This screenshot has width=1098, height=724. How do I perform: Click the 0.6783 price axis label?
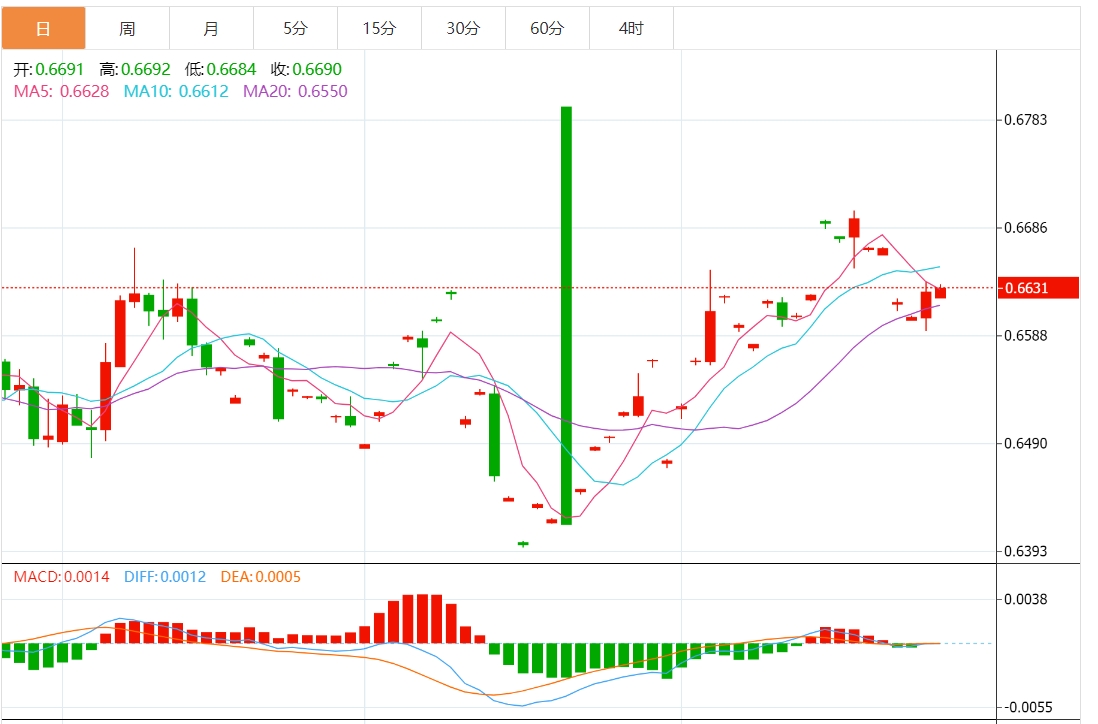tap(1026, 120)
